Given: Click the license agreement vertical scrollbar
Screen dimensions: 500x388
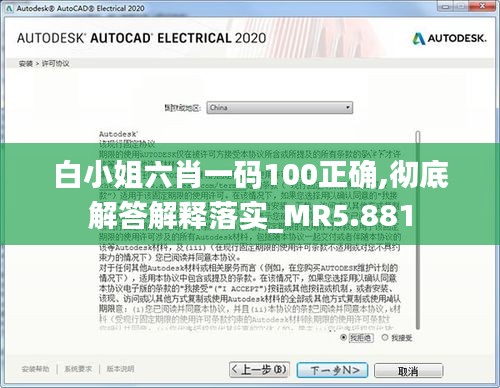Looking at the screenshot, I should pyautogui.click(x=418, y=230).
